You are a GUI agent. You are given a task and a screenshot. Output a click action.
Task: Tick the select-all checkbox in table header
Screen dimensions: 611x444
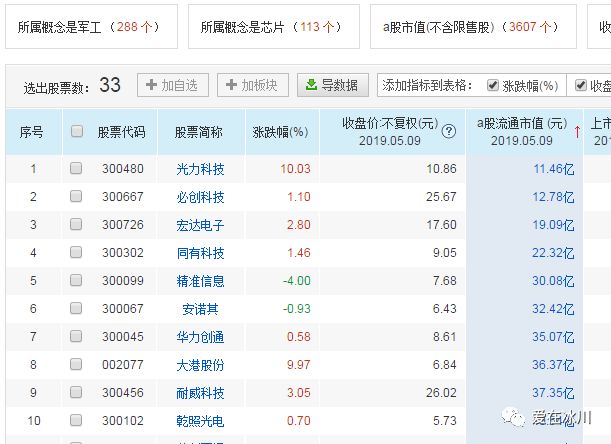pos(77,131)
